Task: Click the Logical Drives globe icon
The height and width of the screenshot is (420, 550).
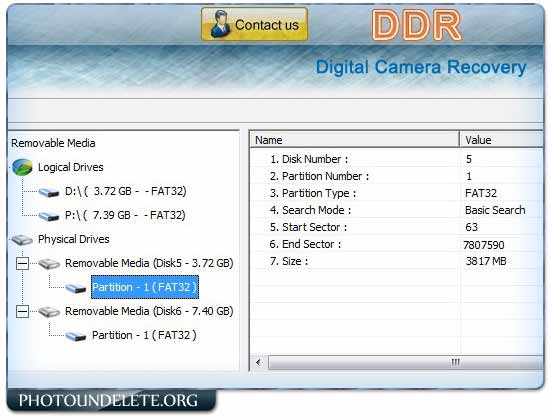Action: tap(22, 167)
